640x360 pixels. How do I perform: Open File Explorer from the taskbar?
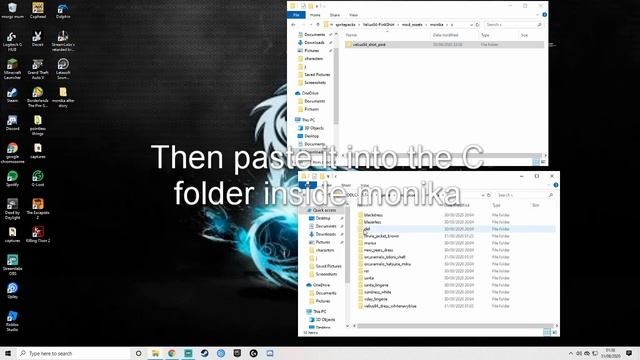156,353
